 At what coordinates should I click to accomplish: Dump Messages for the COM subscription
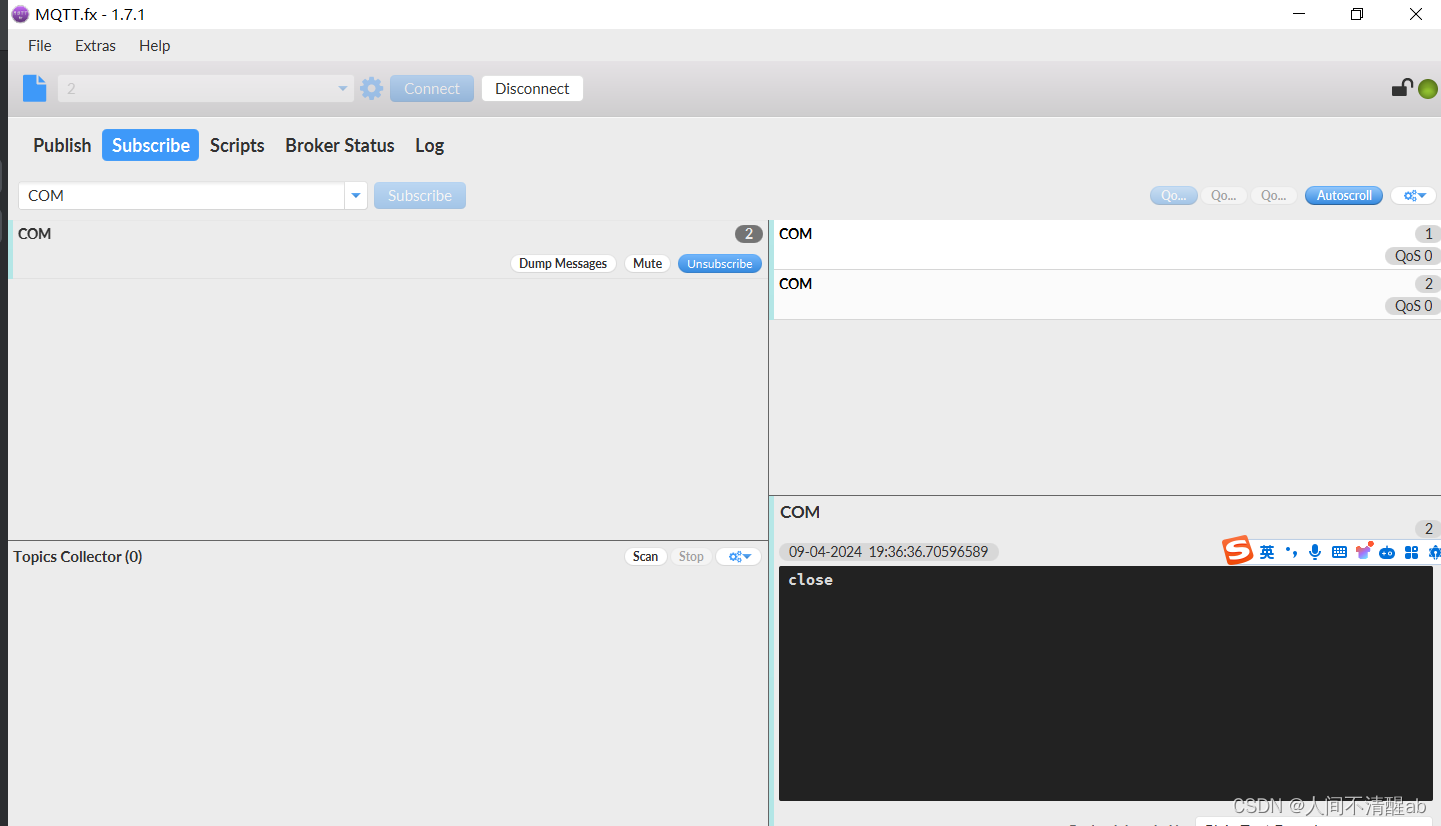[562, 263]
